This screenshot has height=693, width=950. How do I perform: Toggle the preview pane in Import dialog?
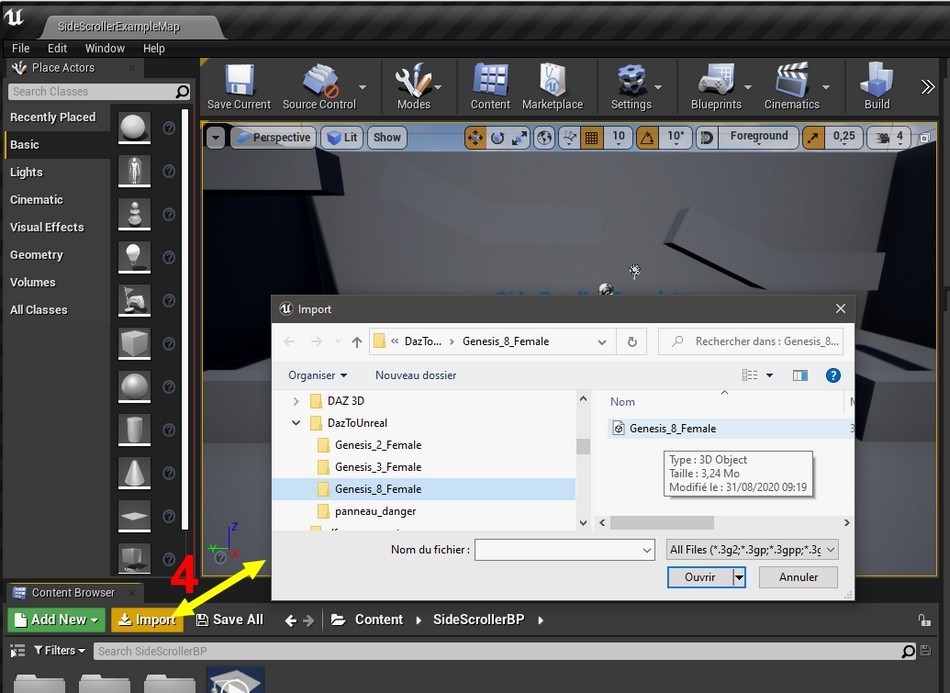tap(800, 376)
